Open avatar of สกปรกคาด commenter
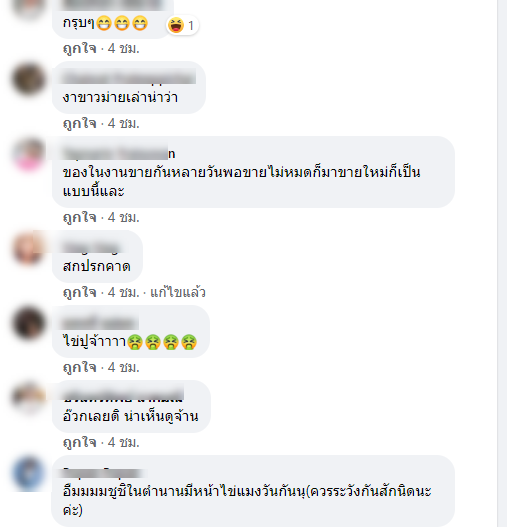Viewport: 507px width, 527px height. (29, 249)
